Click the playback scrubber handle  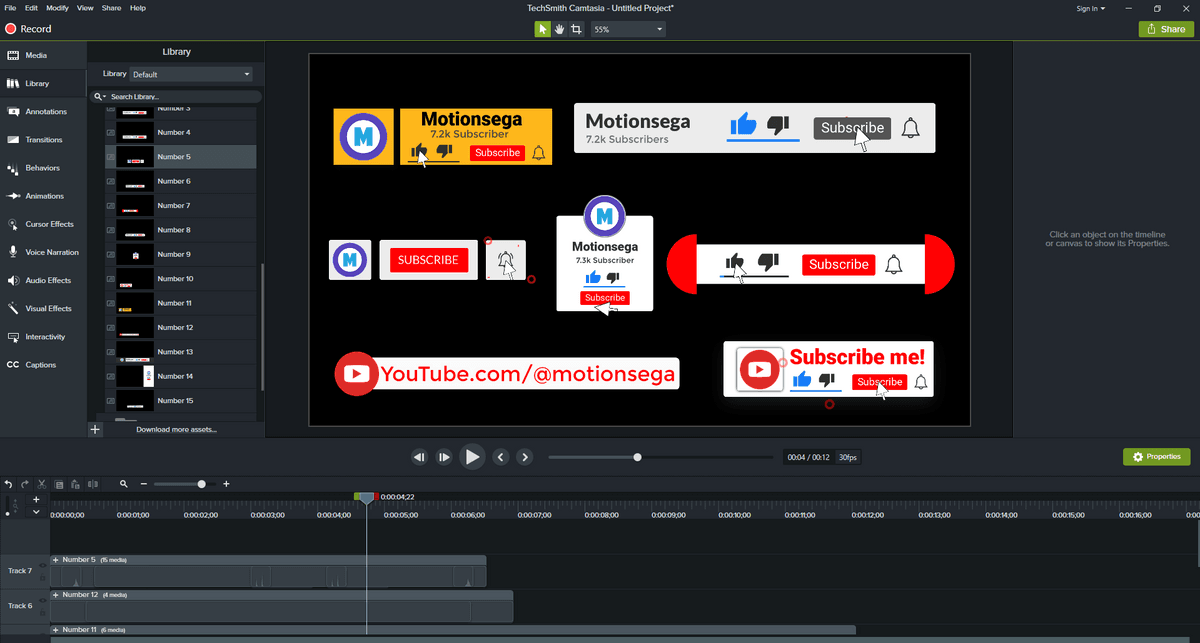click(x=637, y=457)
